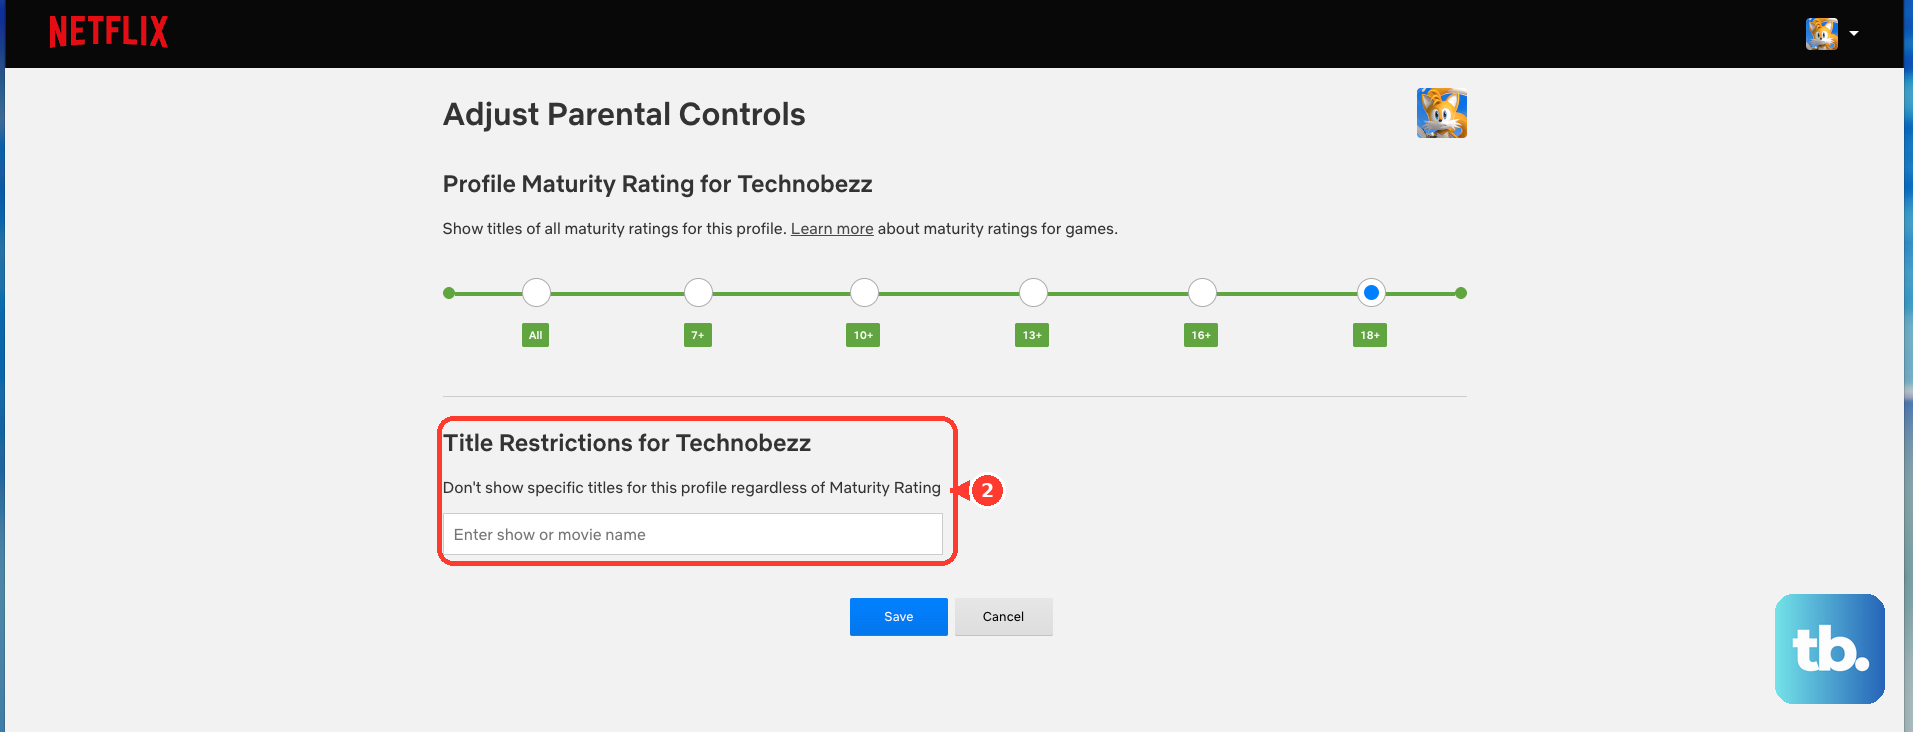Screen dimensions: 1913x732
Task: Save the parental control settings
Action: point(898,617)
